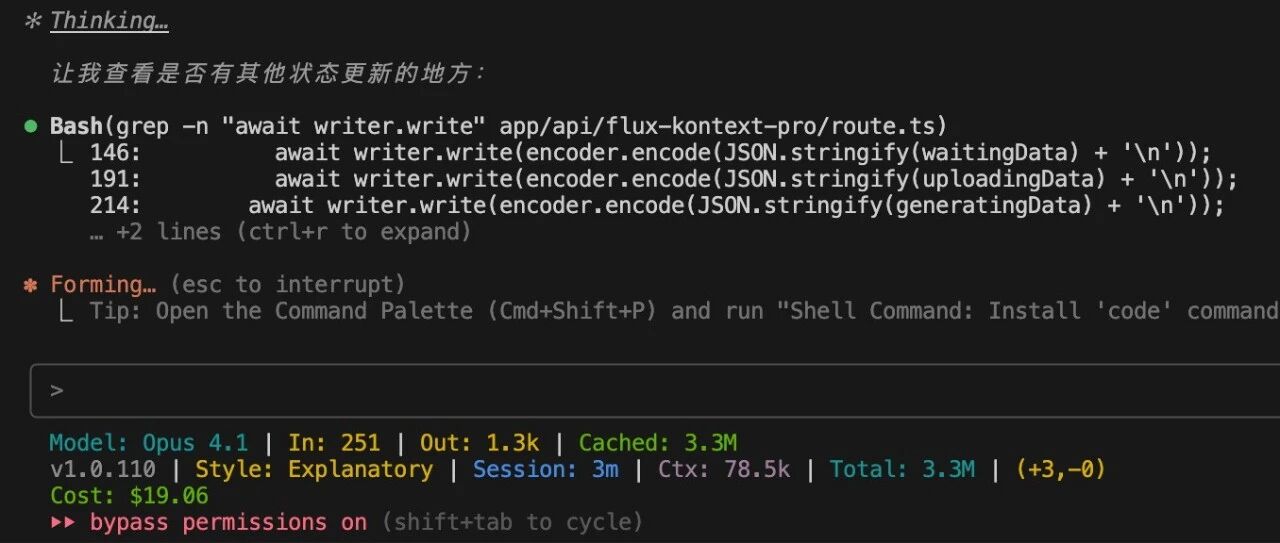This screenshot has width=1280, height=543.
Task: Click the Cached: 3.3M status item
Action: pyautogui.click(x=657, y=443)
